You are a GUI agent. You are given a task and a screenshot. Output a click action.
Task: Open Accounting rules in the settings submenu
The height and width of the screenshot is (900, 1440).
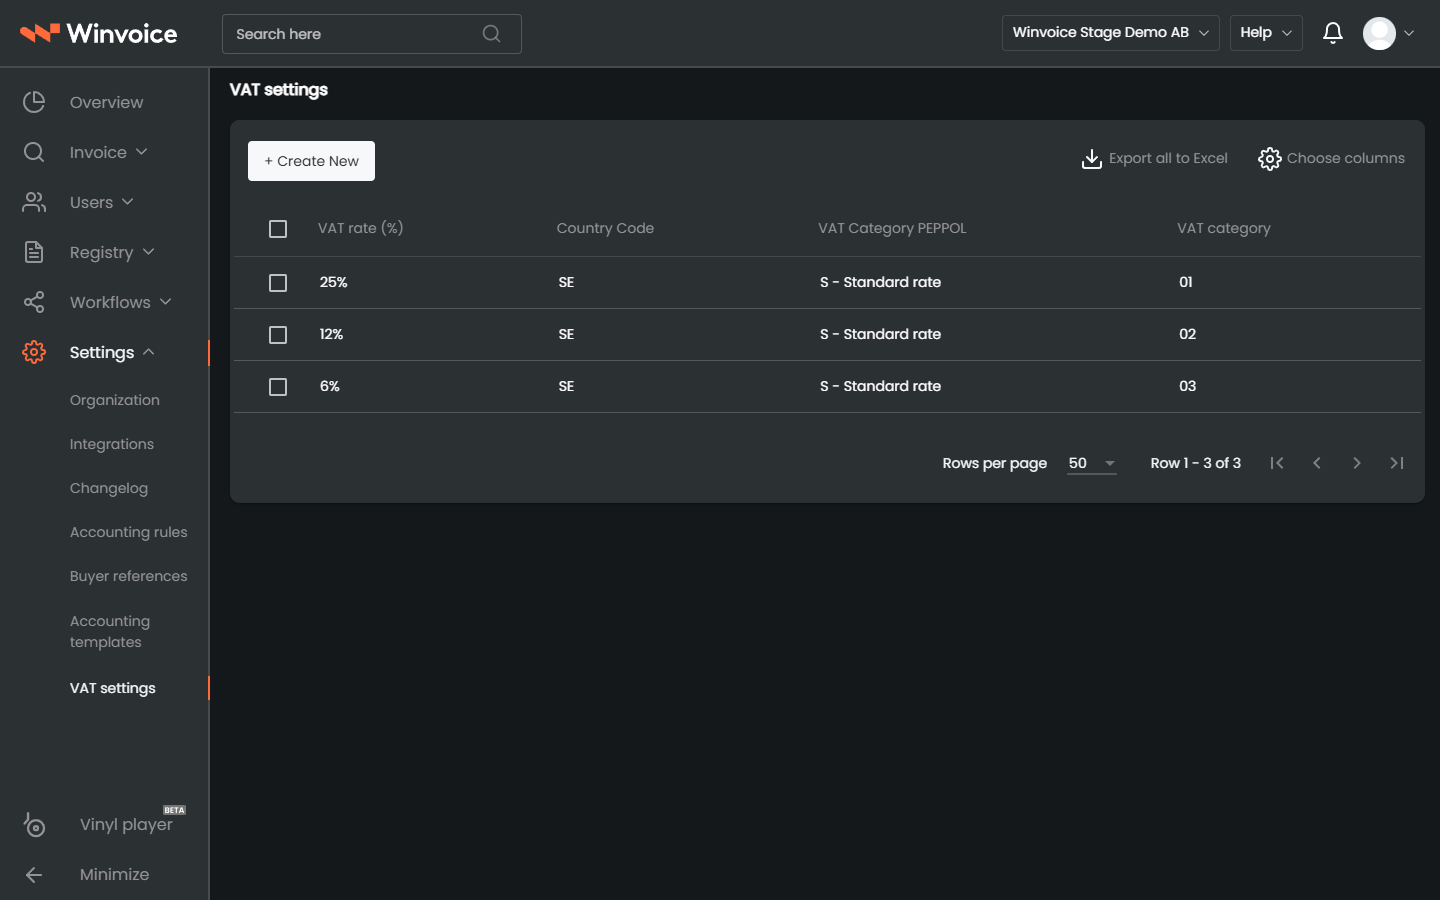[x=129, y=532]
